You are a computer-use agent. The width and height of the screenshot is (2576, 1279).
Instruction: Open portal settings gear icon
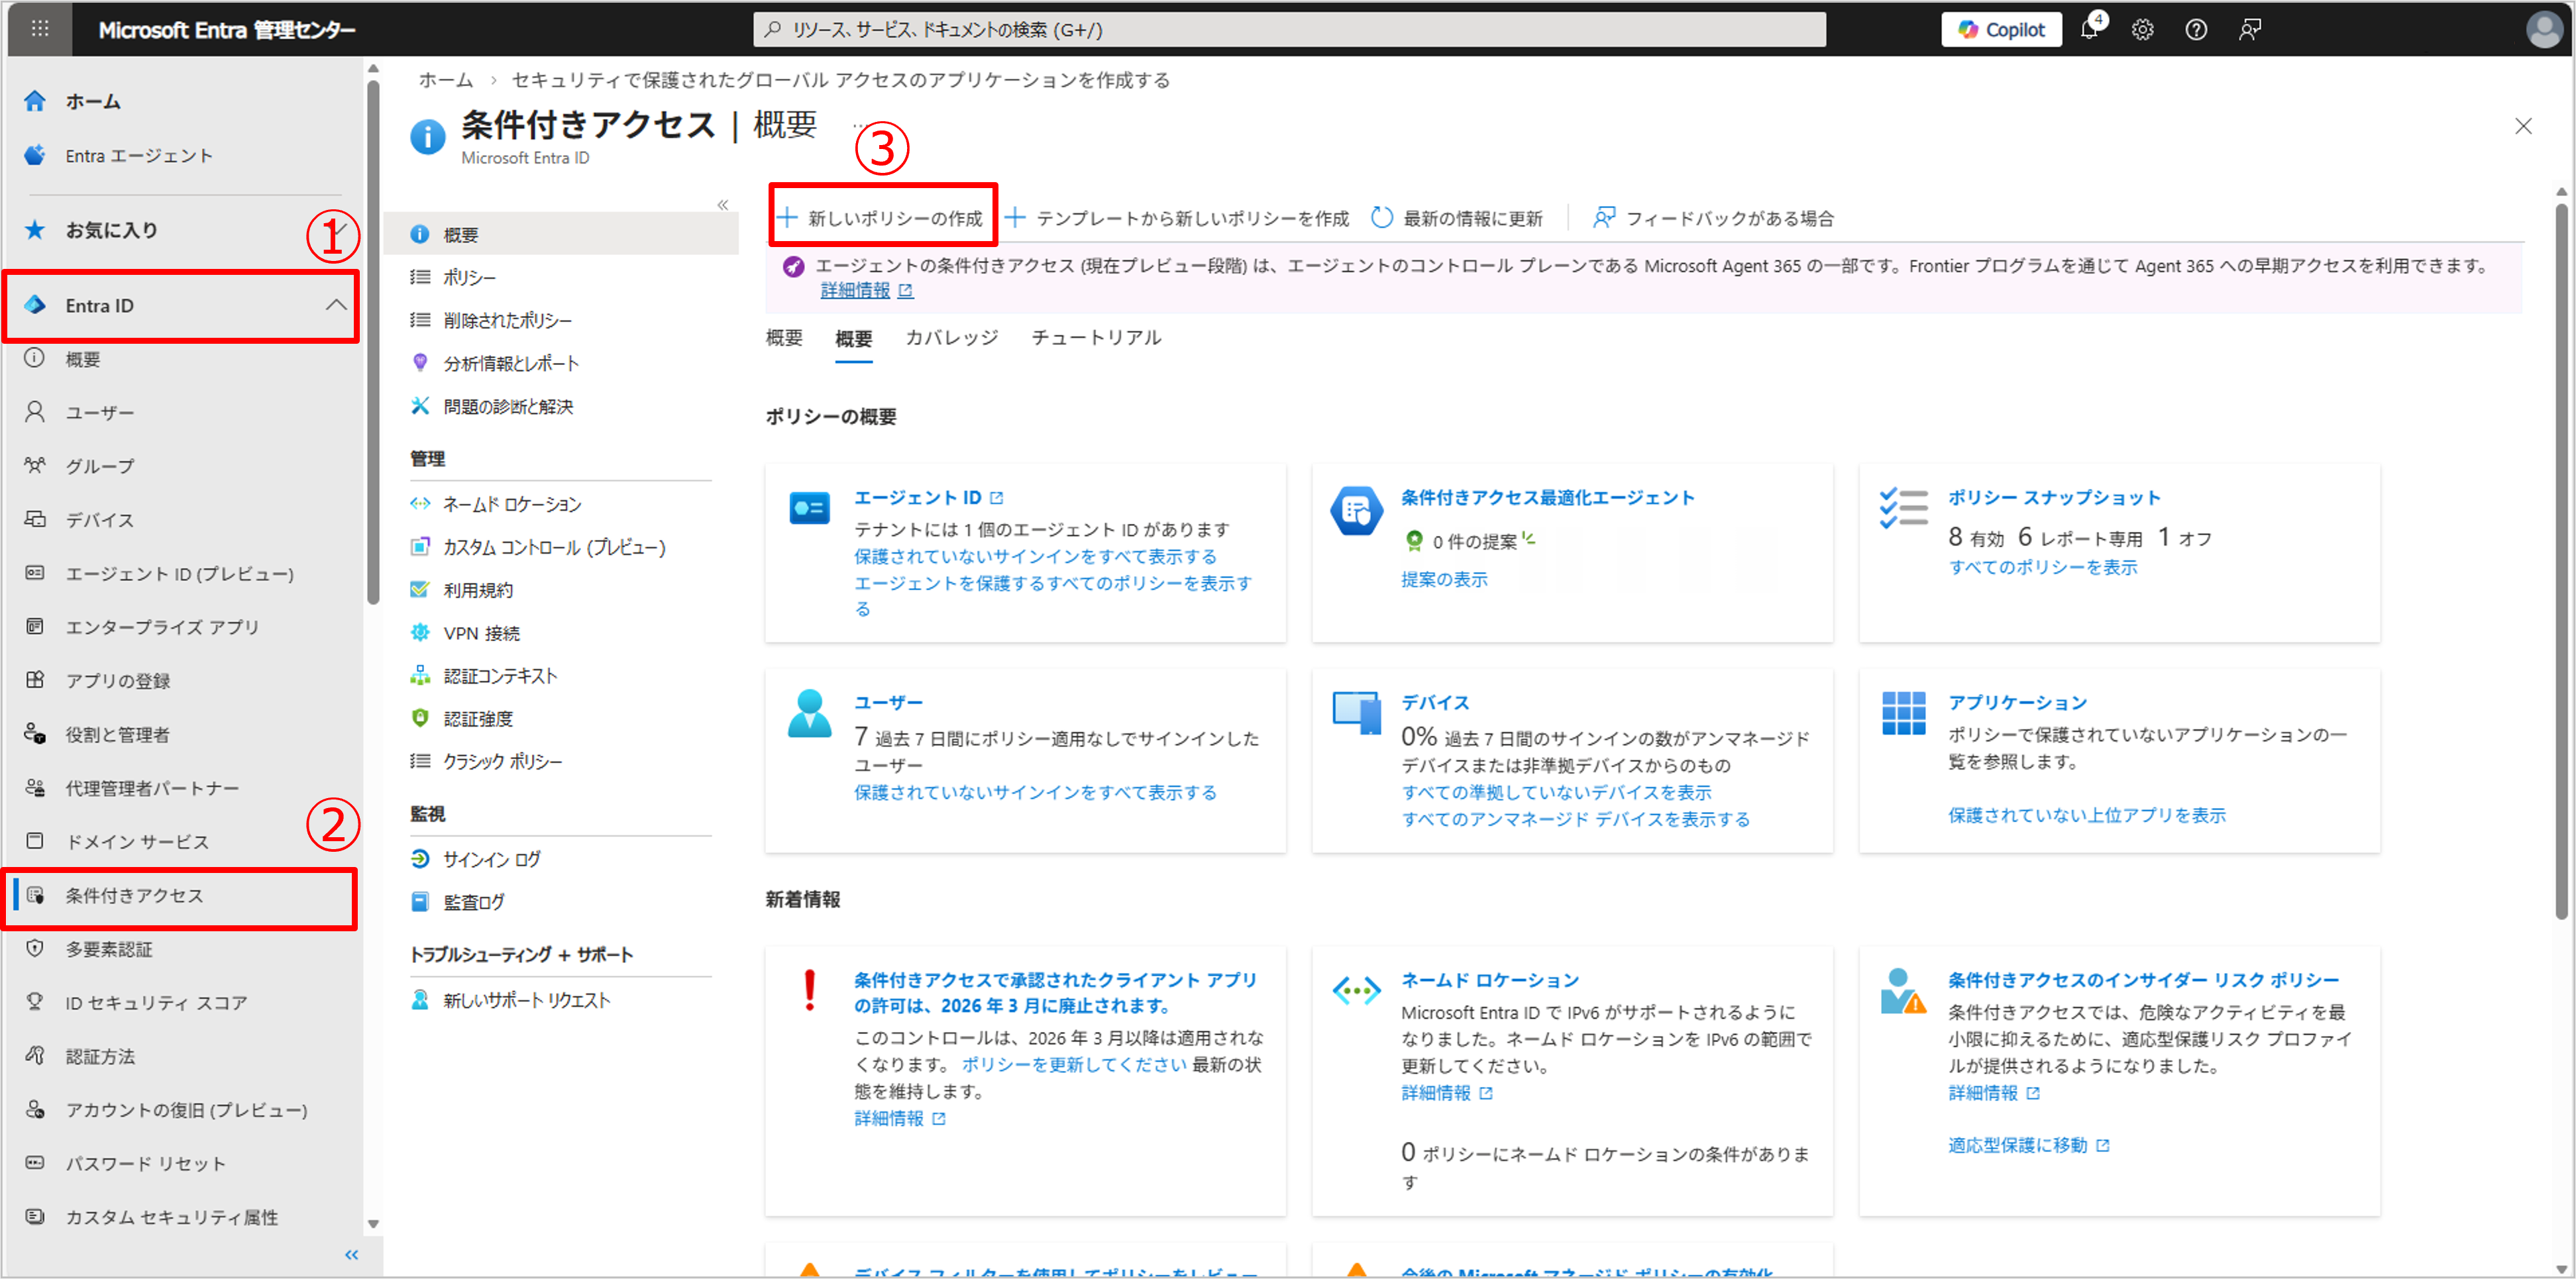point(2142,30)
